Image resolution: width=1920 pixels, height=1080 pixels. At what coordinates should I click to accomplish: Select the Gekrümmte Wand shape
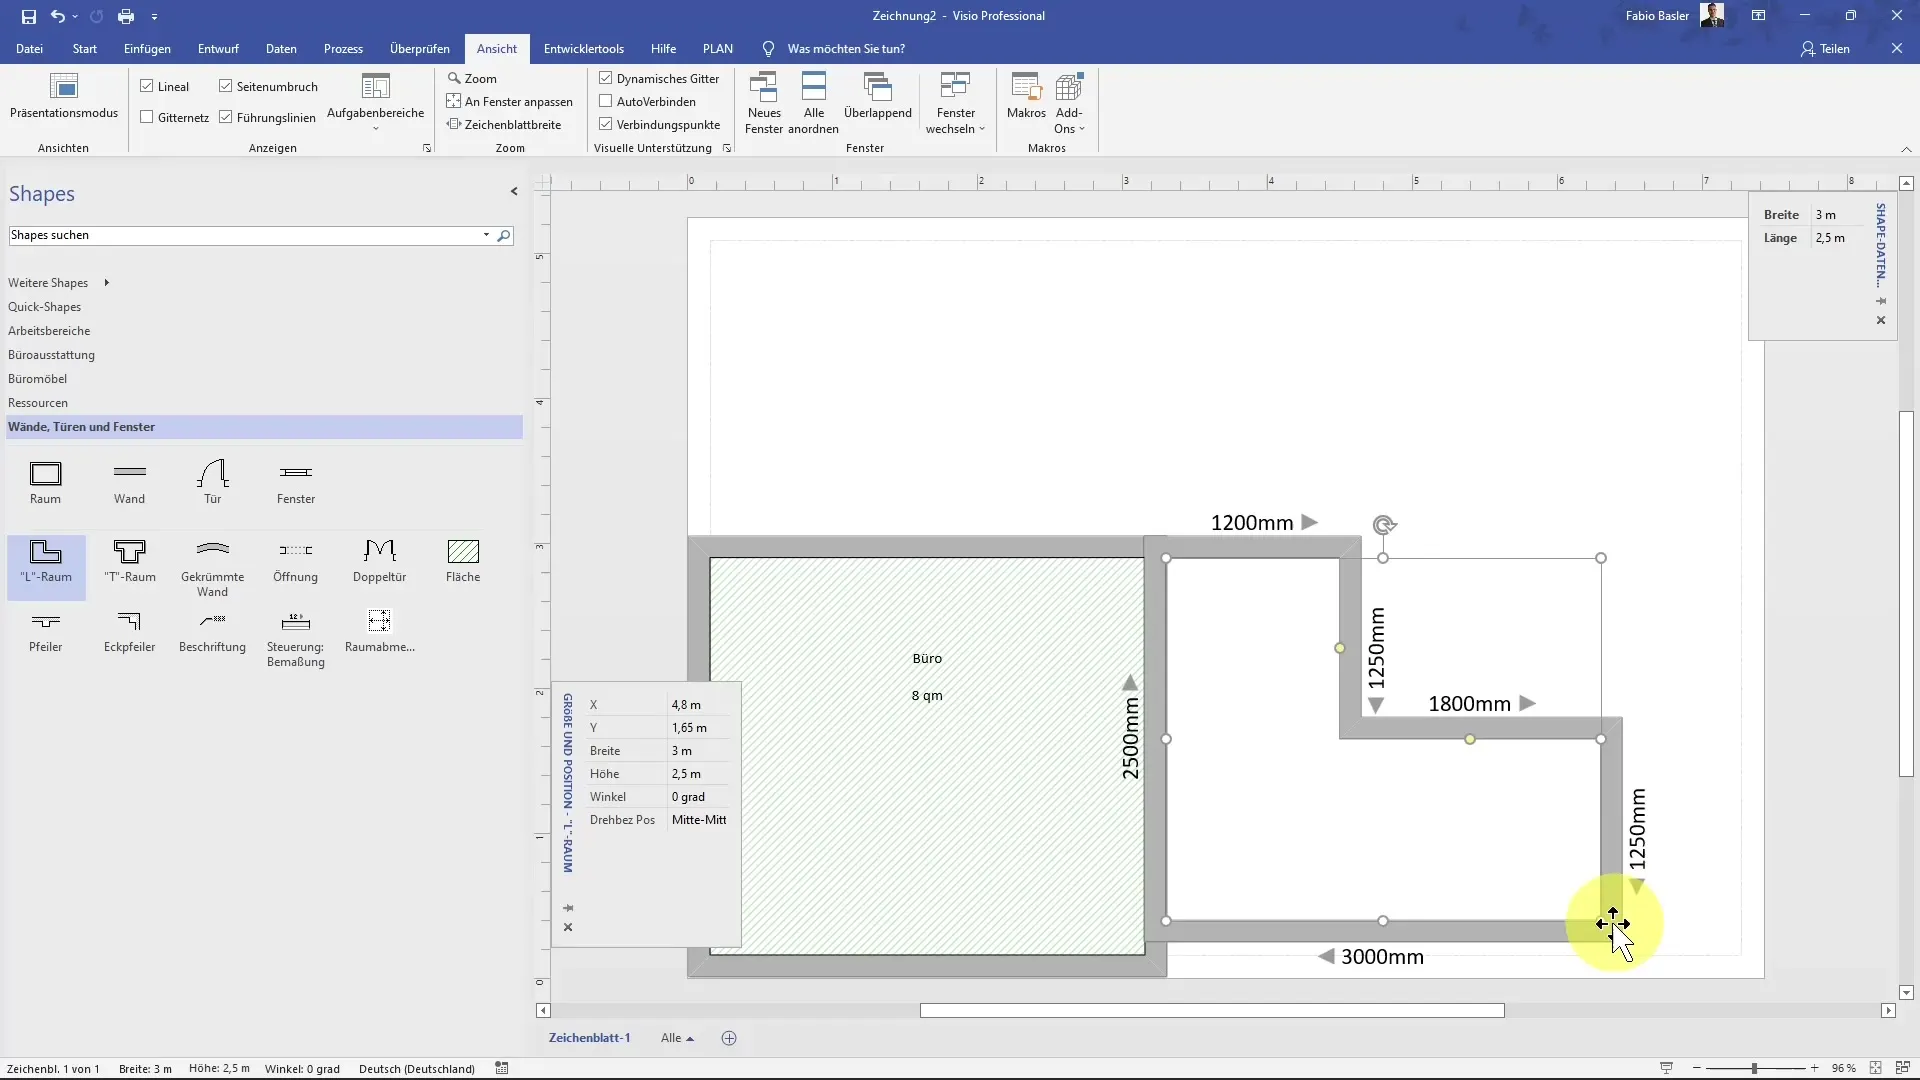[212, 568]
